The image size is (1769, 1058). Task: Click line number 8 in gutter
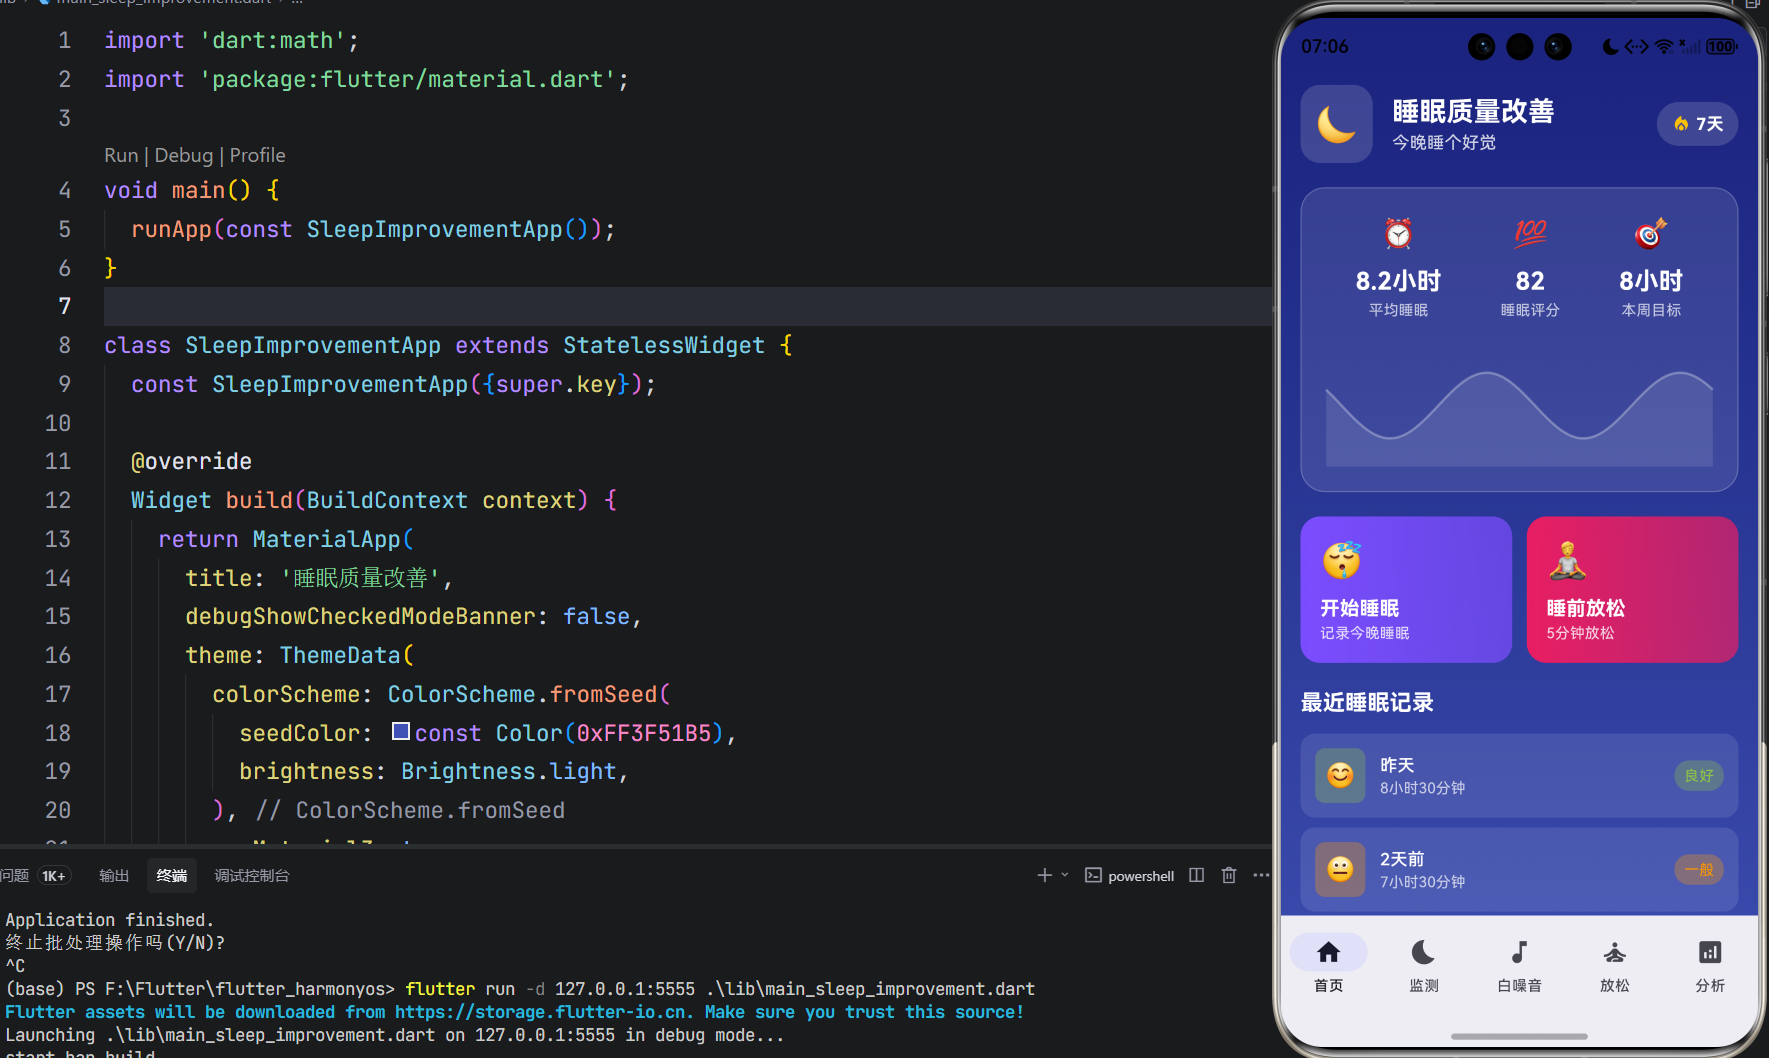point(64,345)
